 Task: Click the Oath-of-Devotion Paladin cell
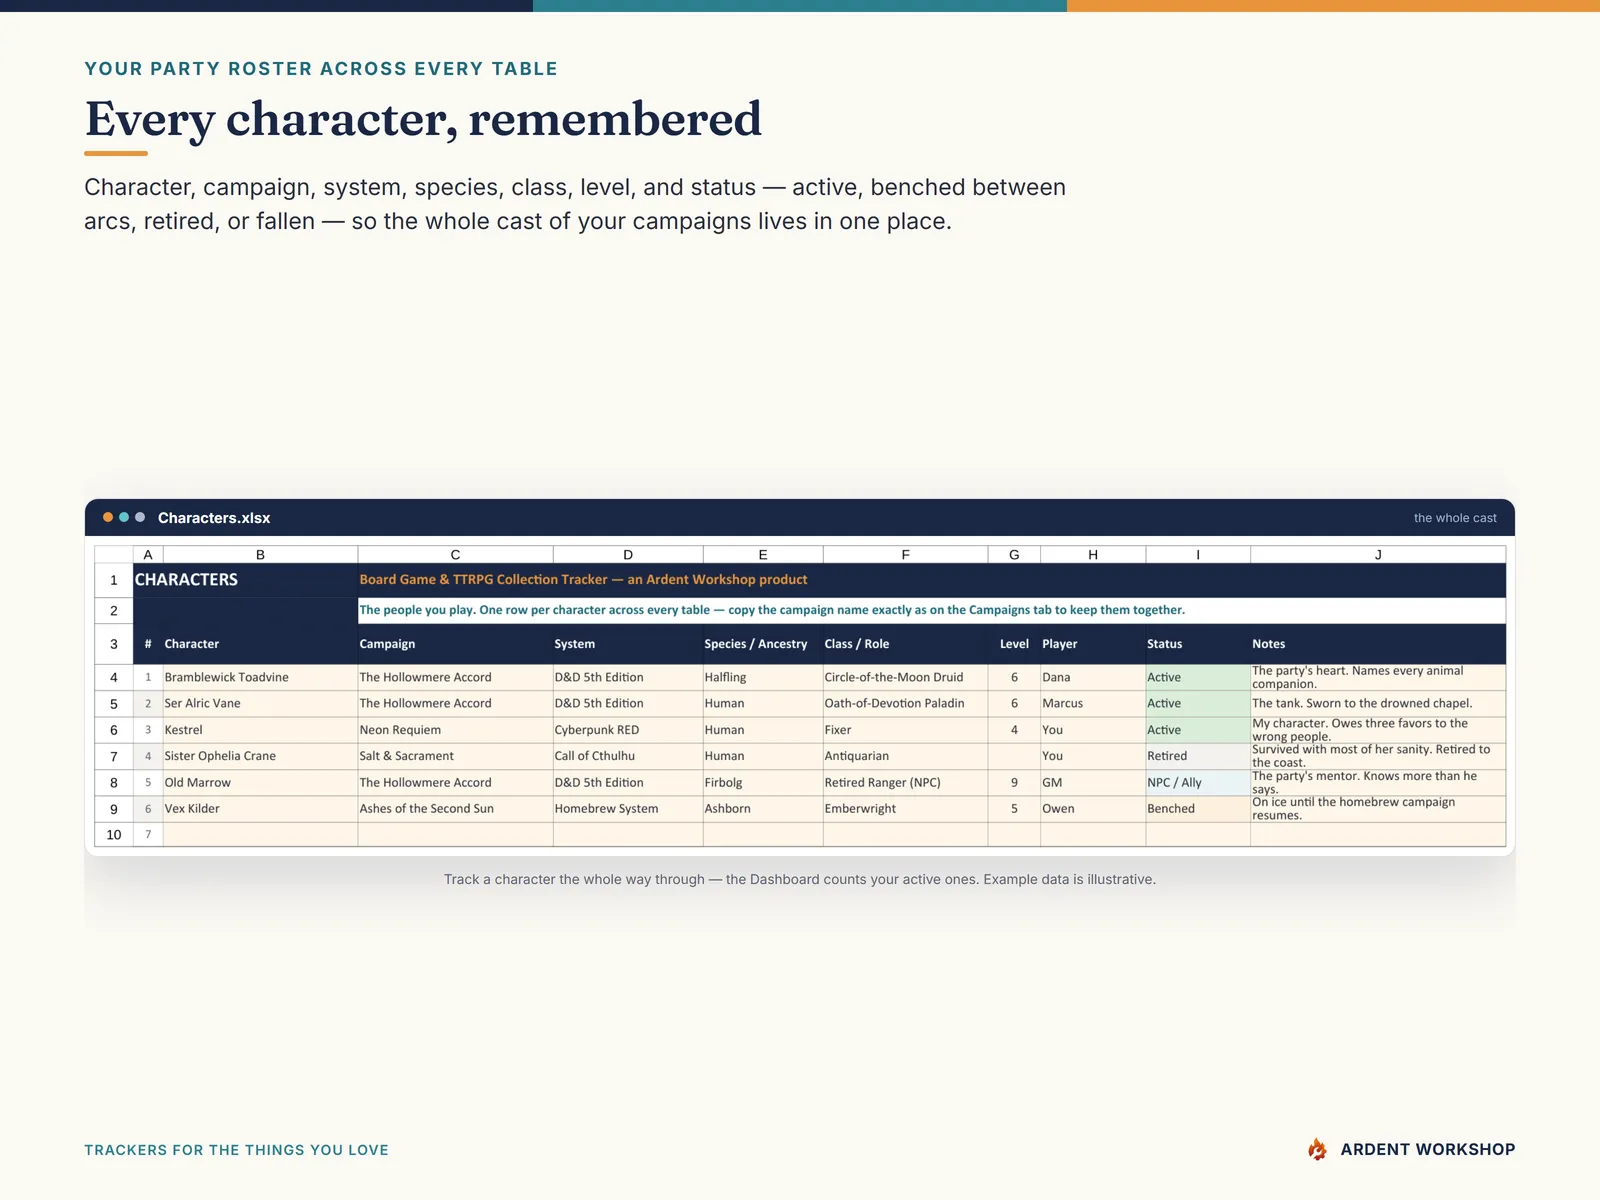(x=905, y=703)
